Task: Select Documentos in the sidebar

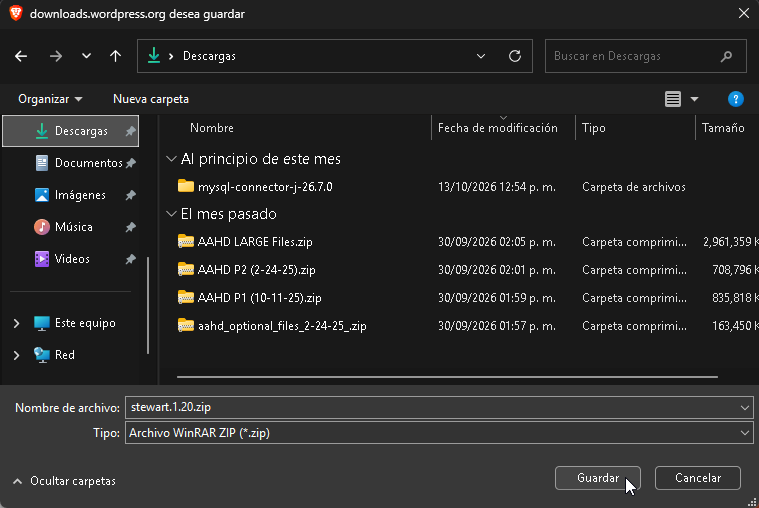Action: coord(71,163)
